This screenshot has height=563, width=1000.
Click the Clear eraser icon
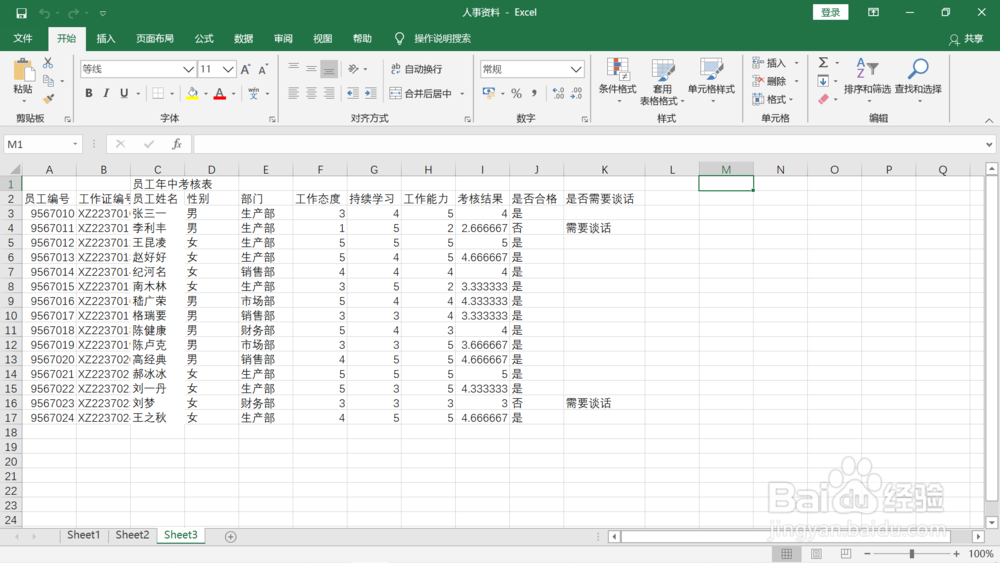pyautogui.click(x=823, y=99)
